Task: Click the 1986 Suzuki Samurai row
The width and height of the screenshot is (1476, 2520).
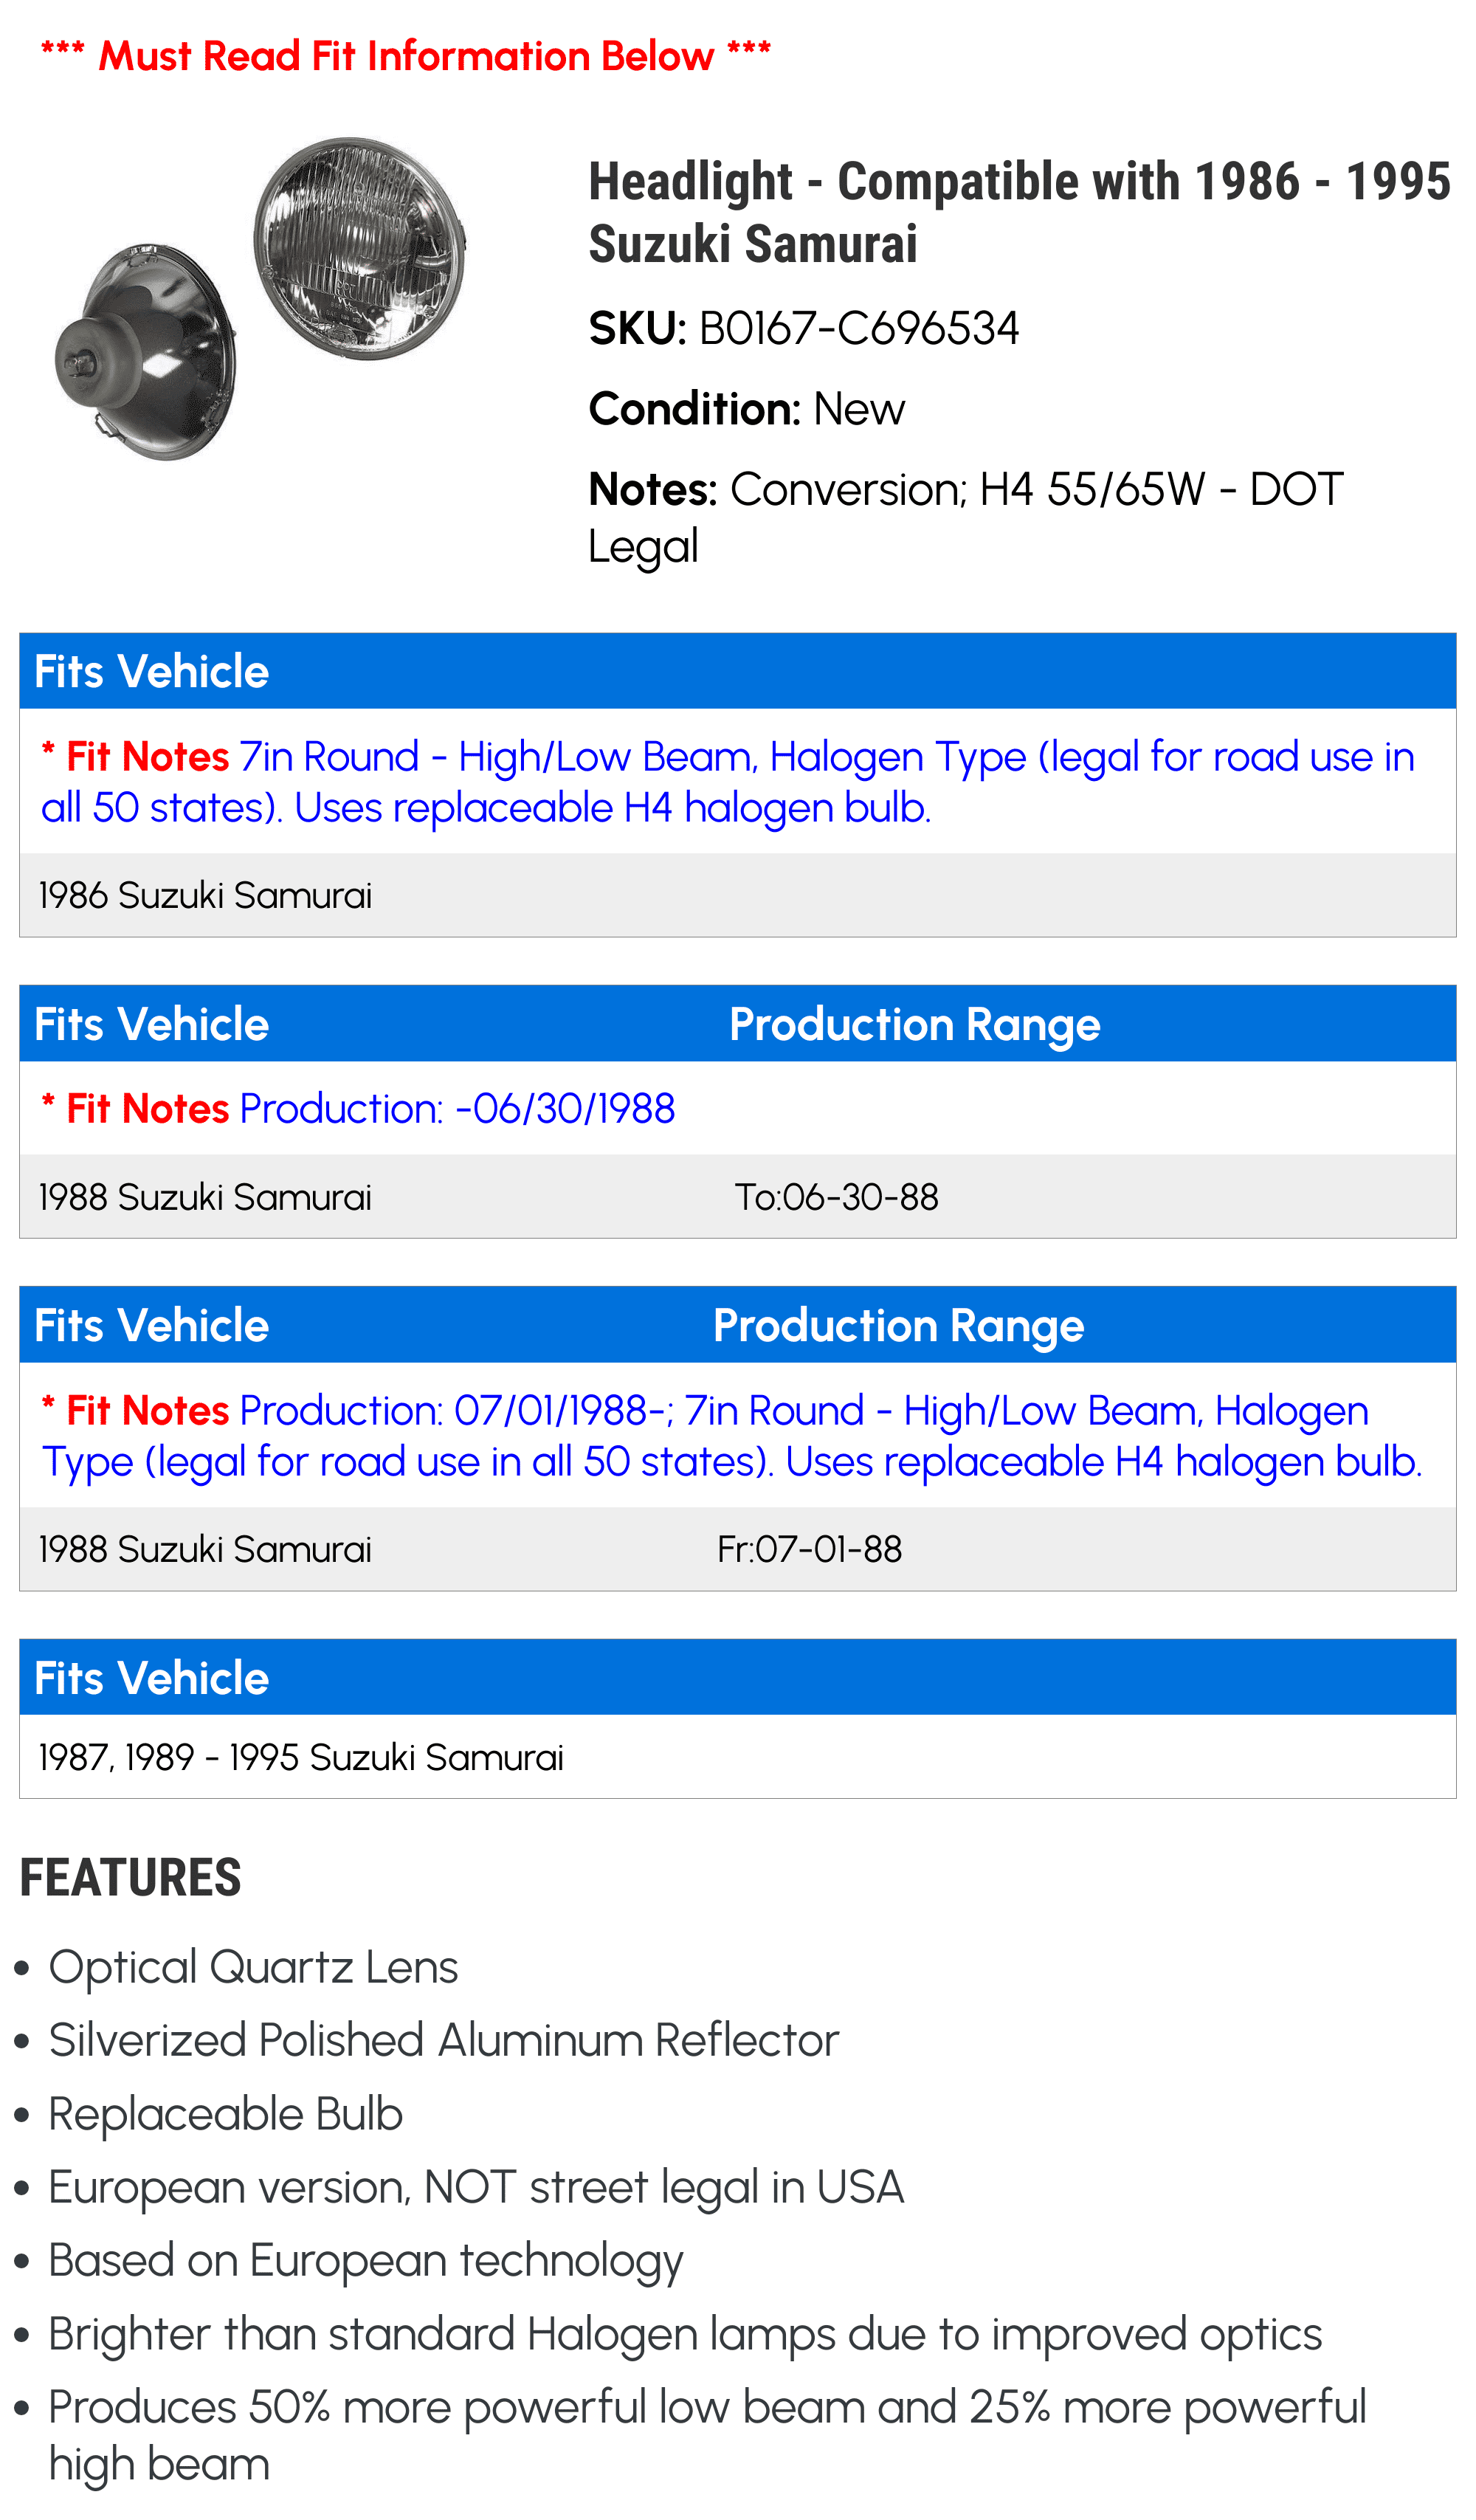Action: (738, 895)
